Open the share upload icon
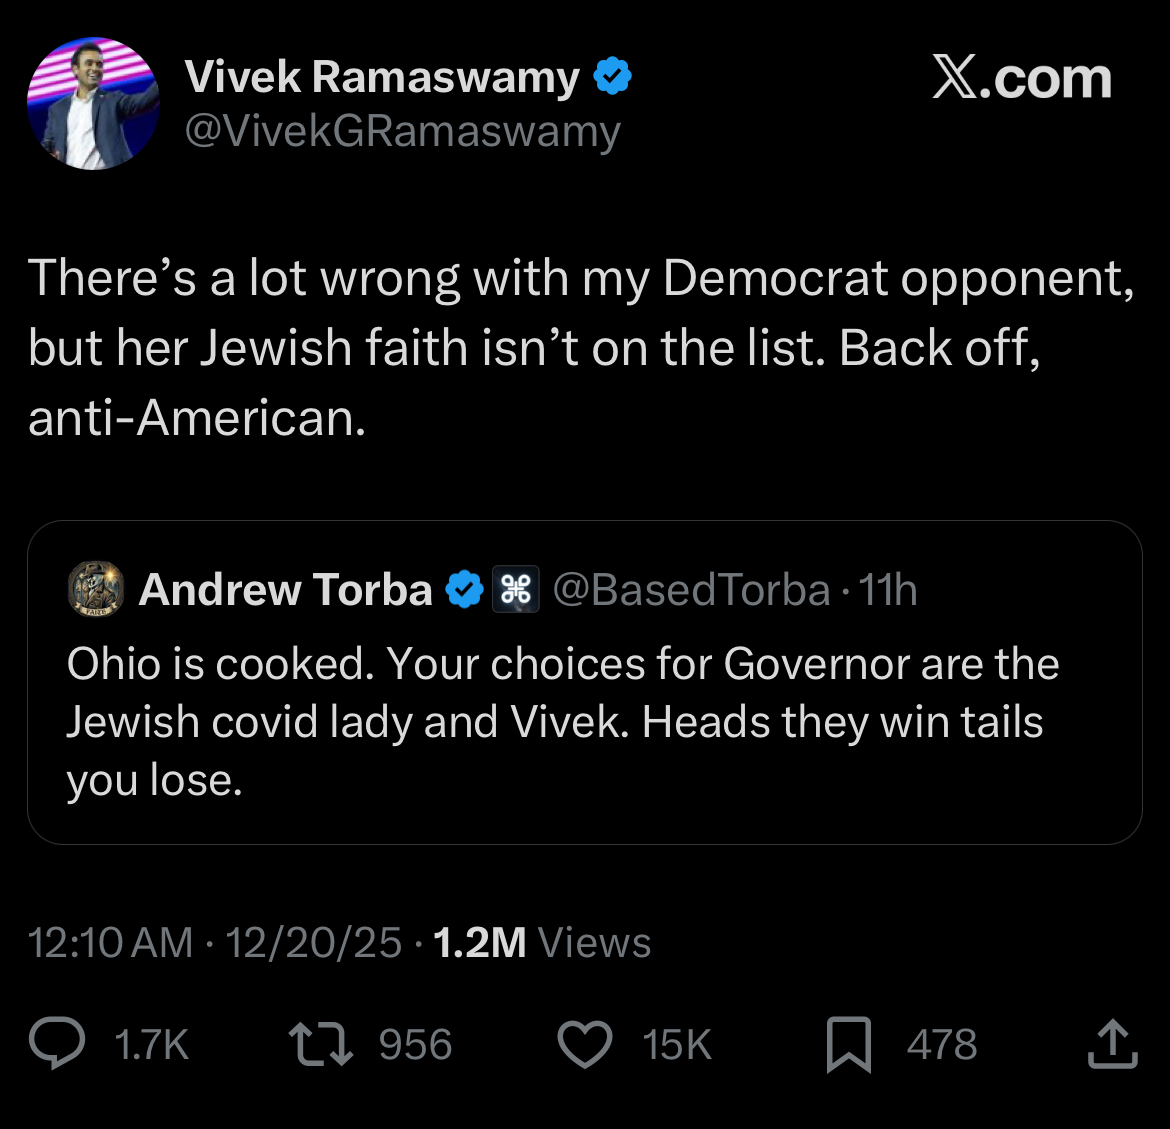Image resolution: width=1170 pixels, height=1129 pixels. click(x=1112, y=1044)
